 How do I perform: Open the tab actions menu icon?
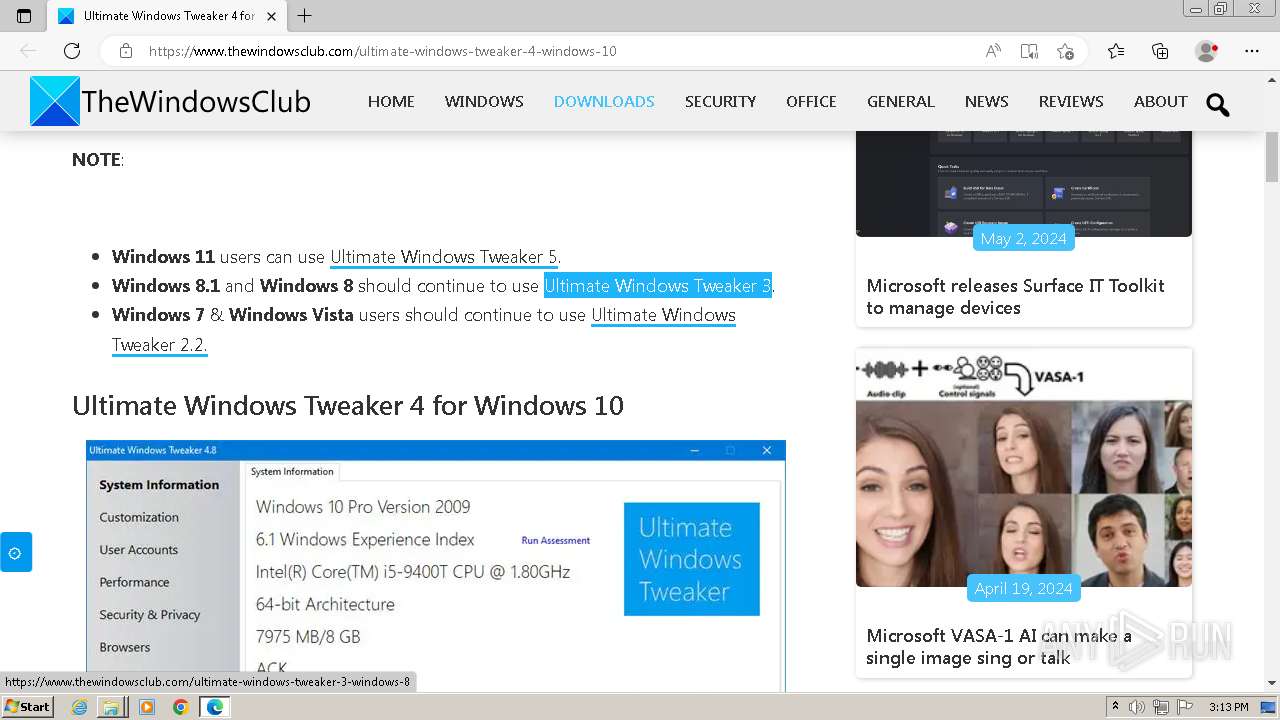(x=24, y=16)
